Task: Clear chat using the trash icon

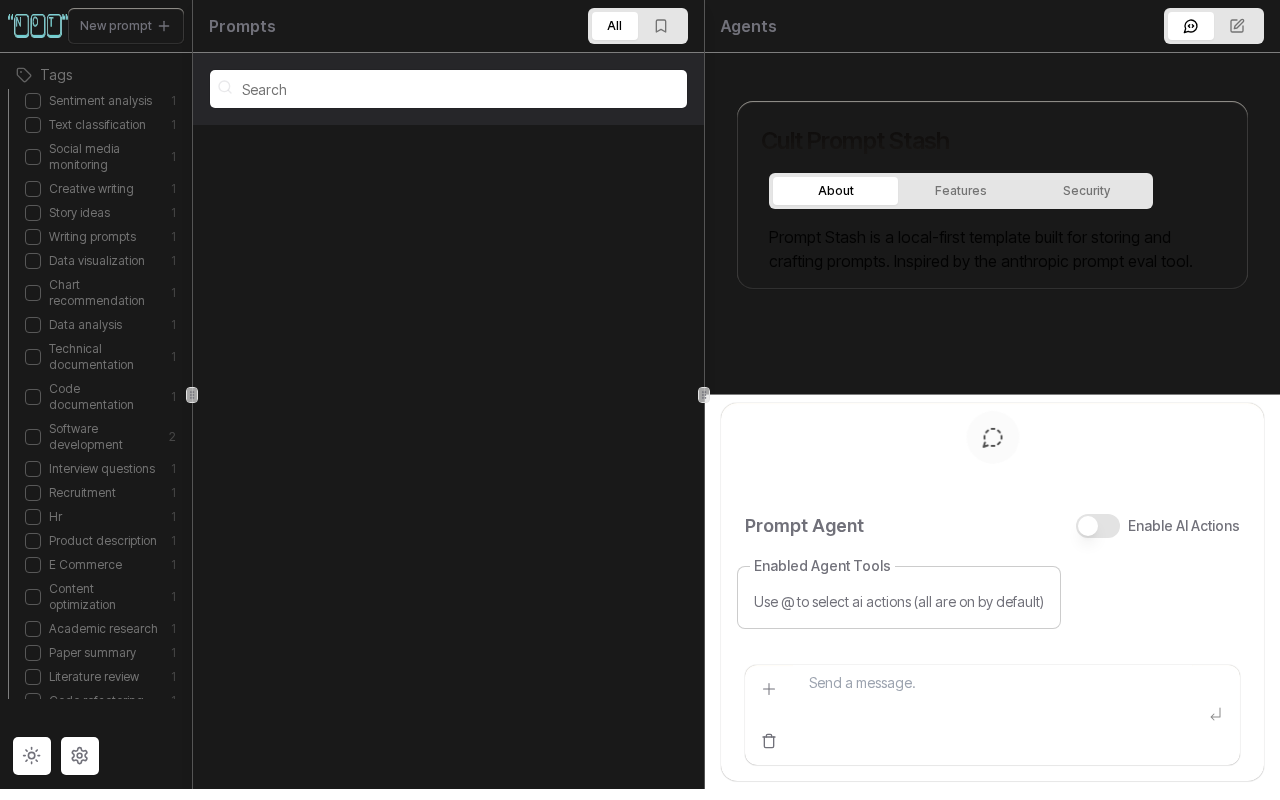Action: pyautogui.click(x=769, y=741)
